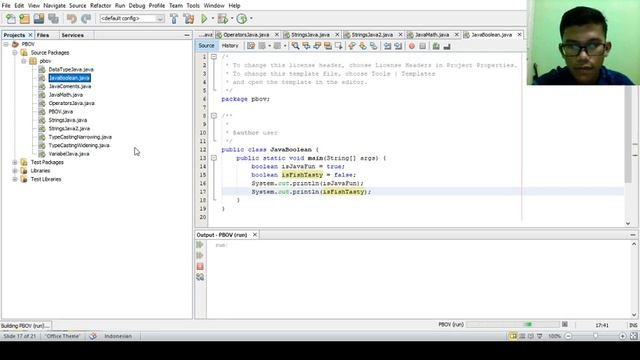Collapse the class Javadoc comment fold
The height and width of the screenshot is (360, 640).
pos(213,116)
